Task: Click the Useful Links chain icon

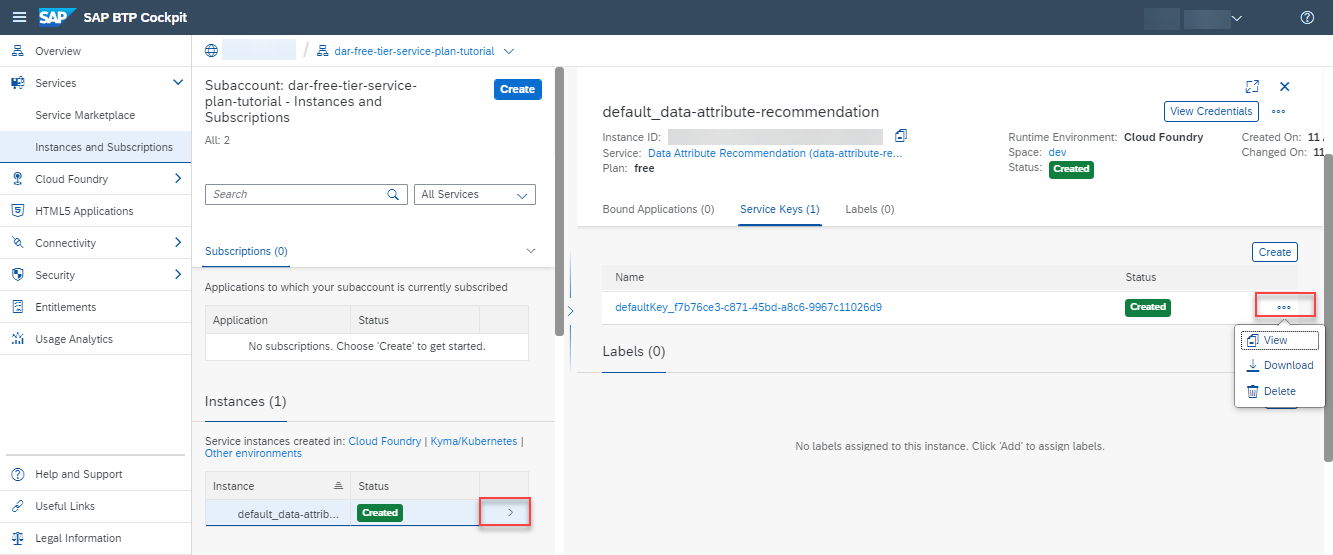Action: [17, 506]
